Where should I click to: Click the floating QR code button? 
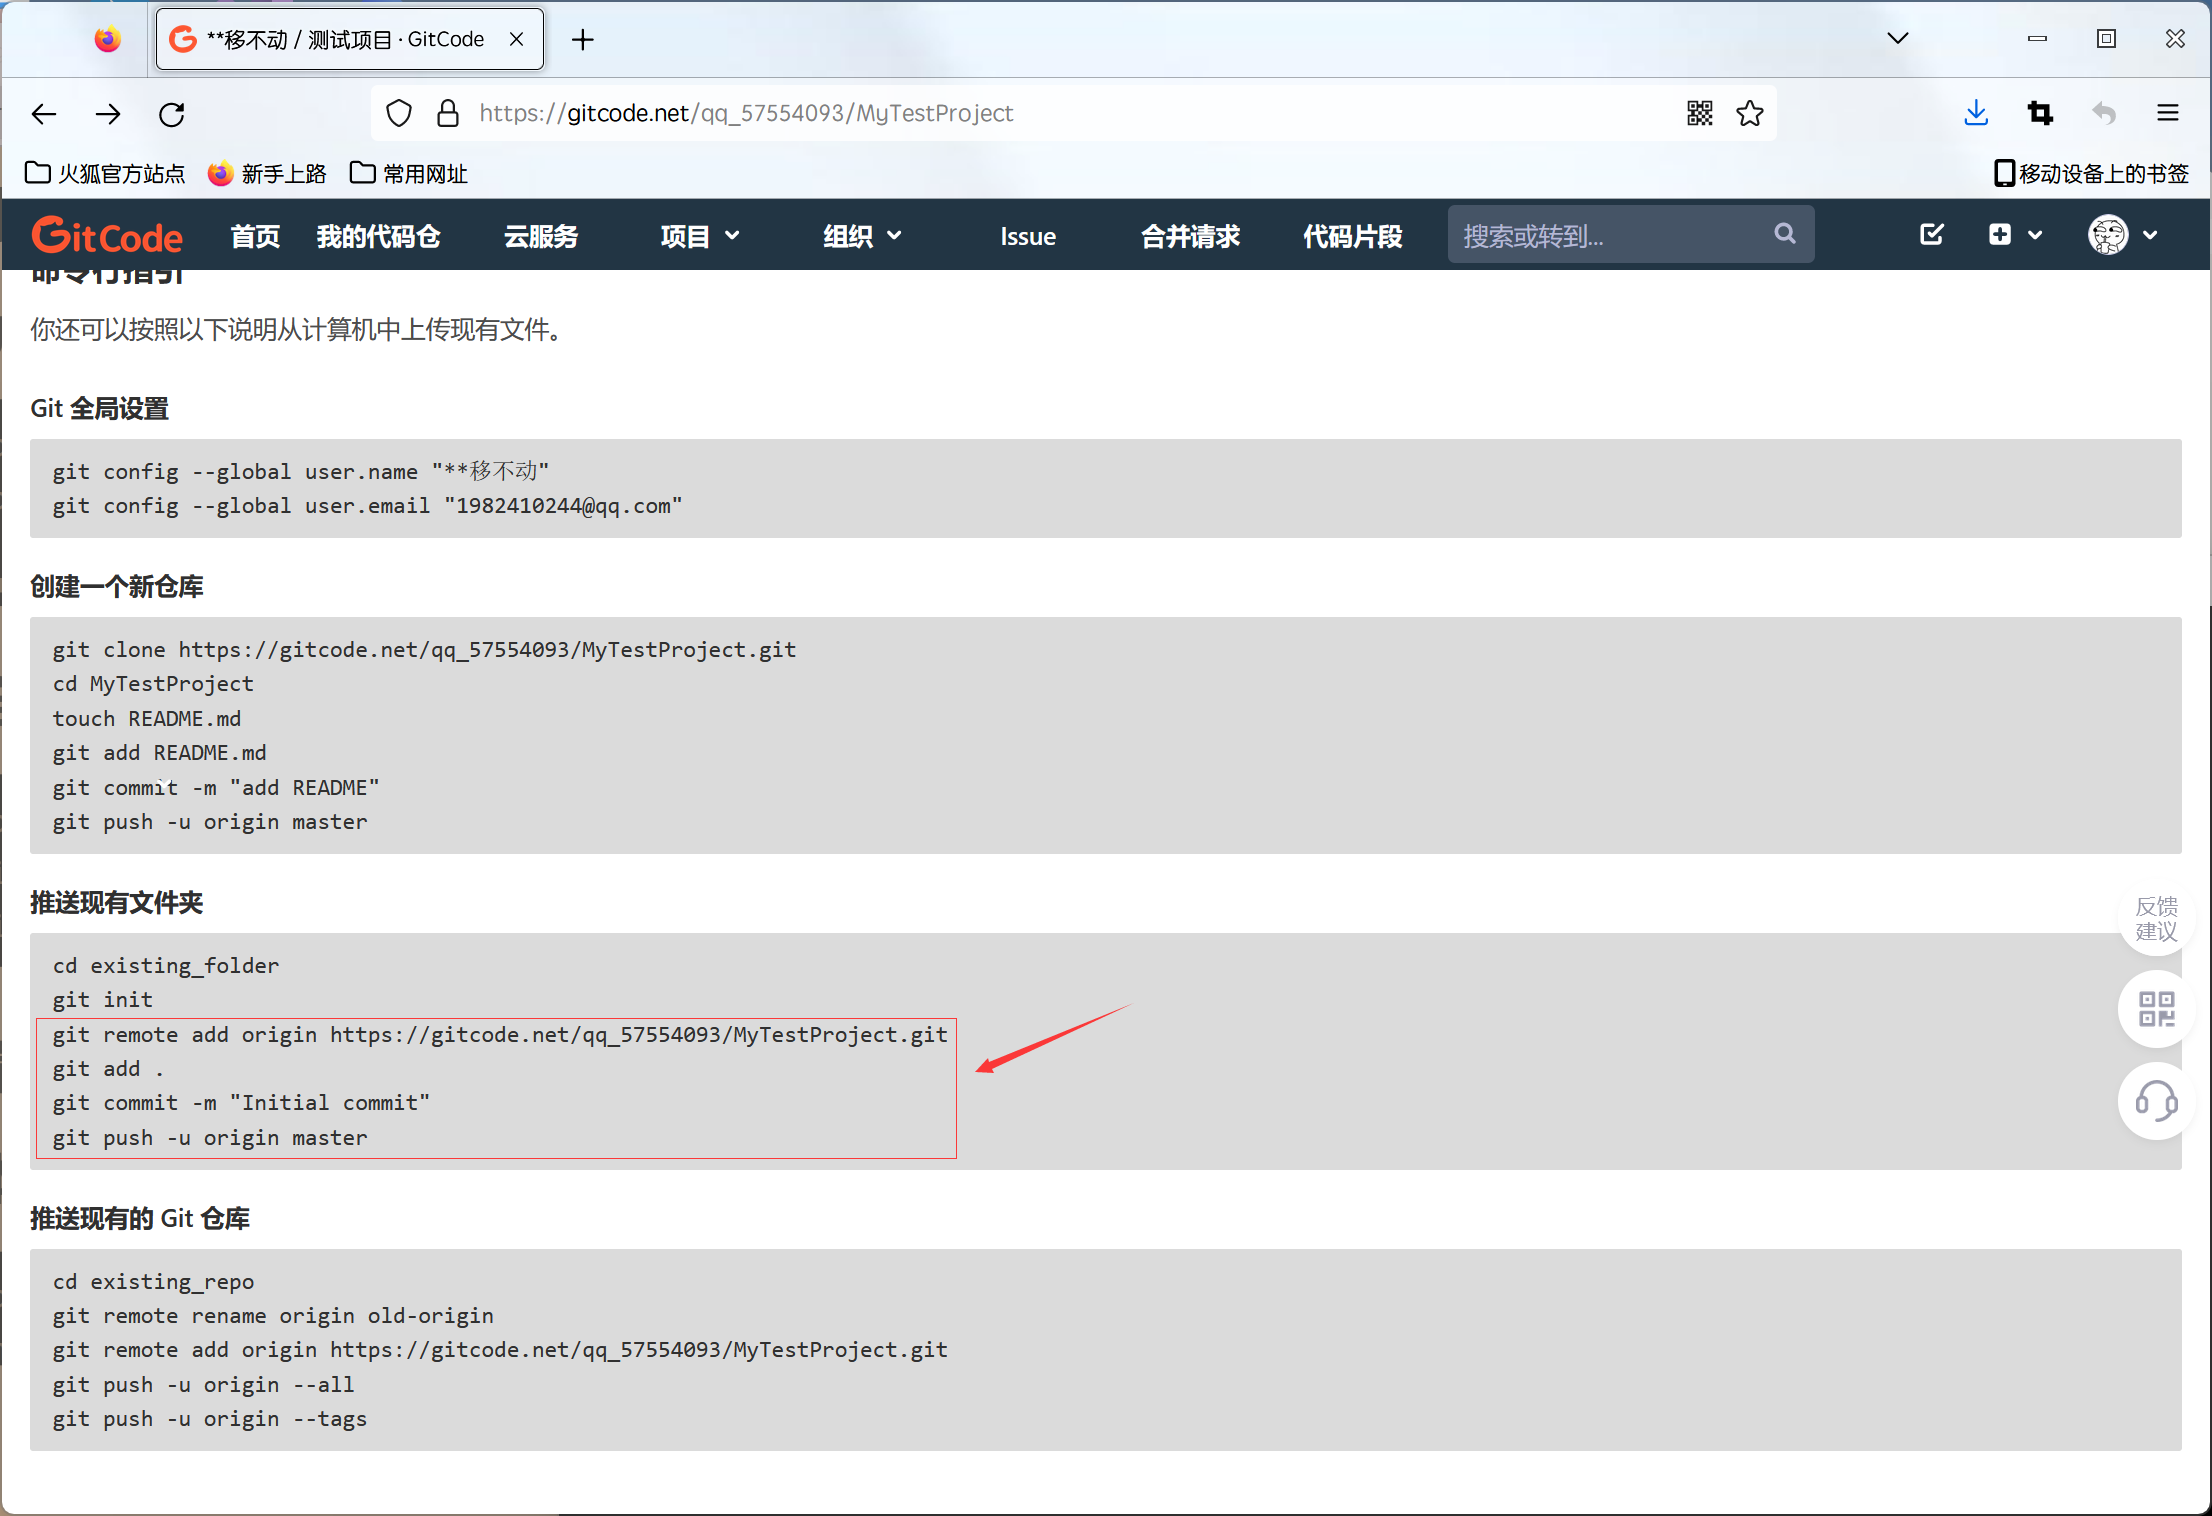click(2156, 1009)
